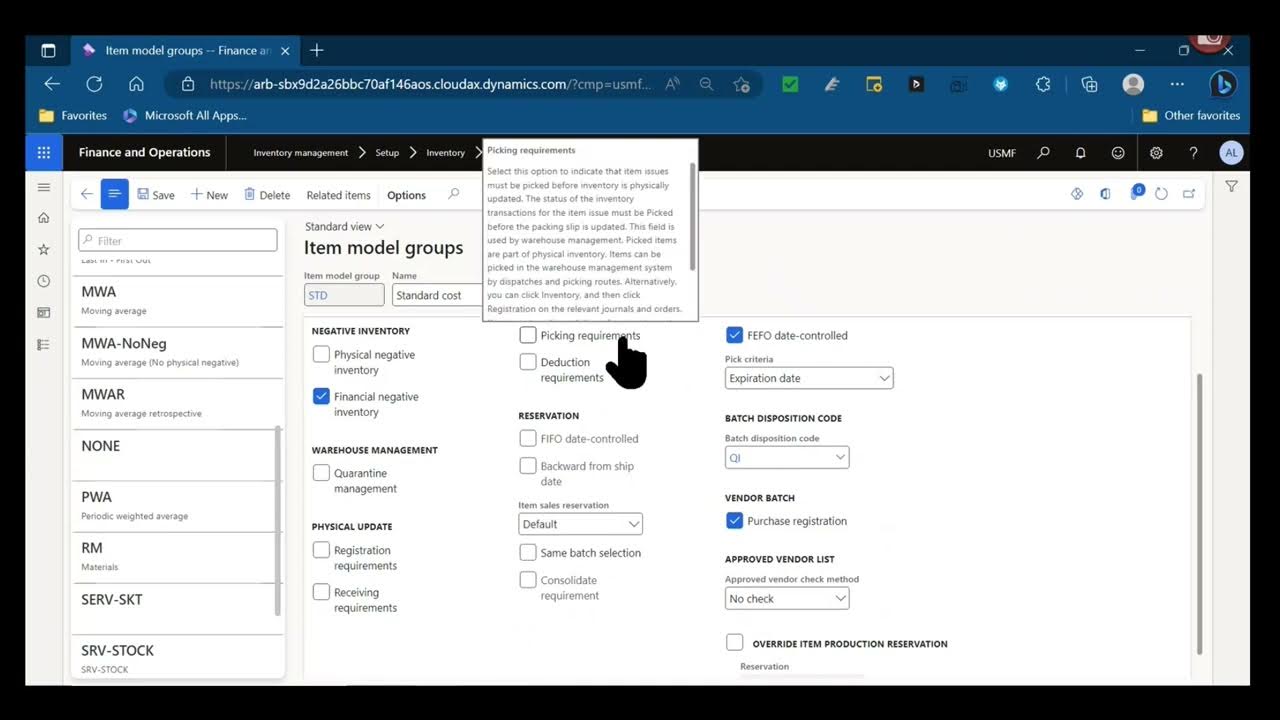Open Recent clock icon in sidebar
This screenshot has width=1280, height=720.
point(43,281)
